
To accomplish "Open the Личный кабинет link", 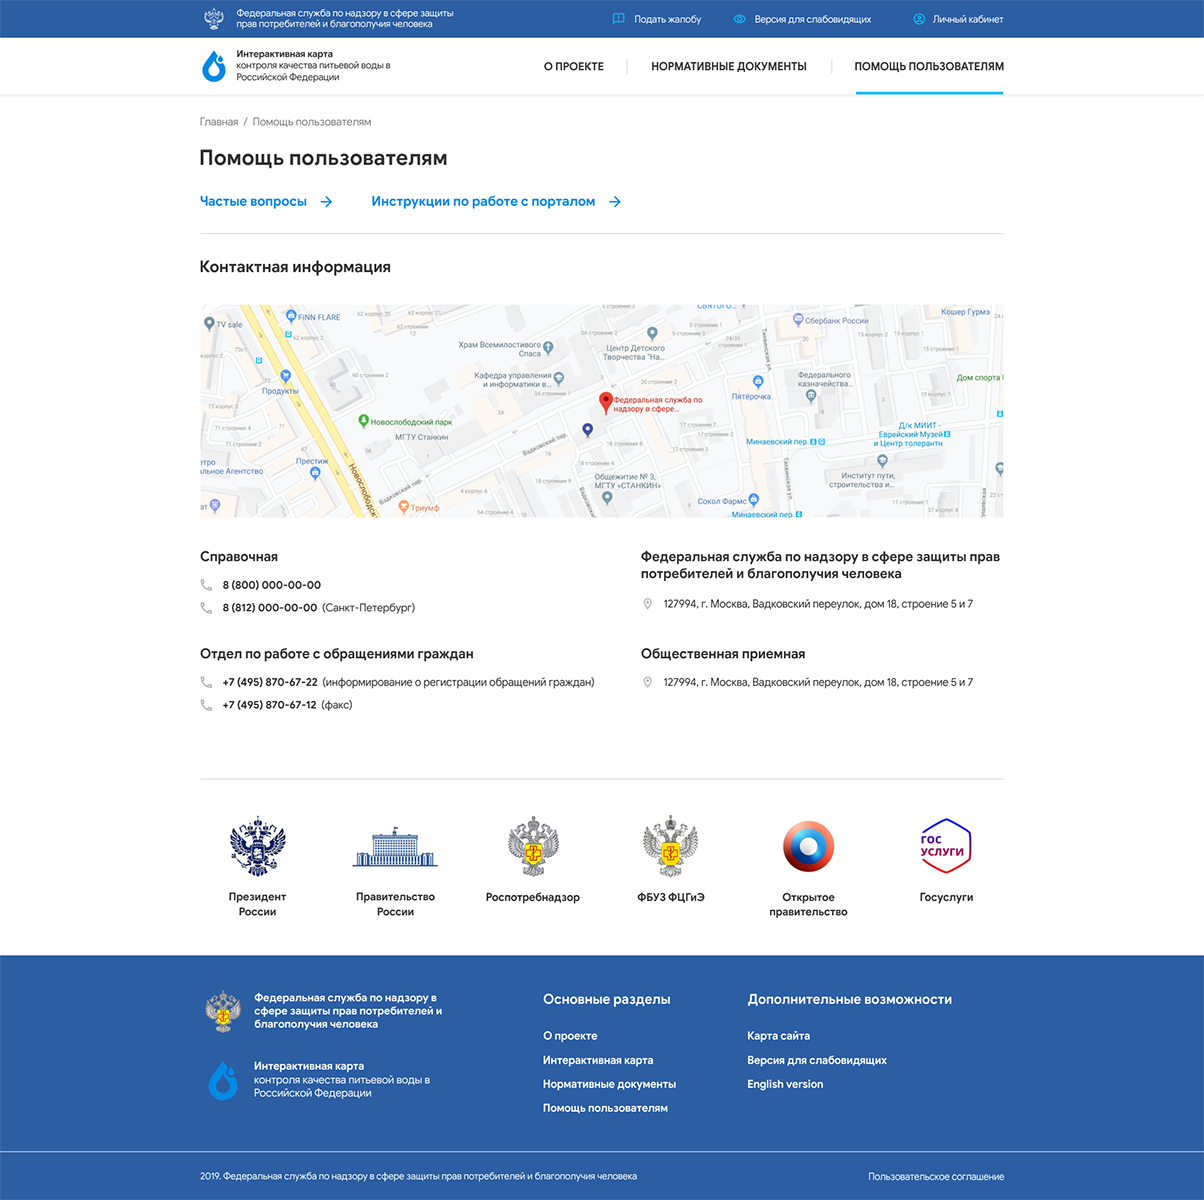I will point(968,19).
